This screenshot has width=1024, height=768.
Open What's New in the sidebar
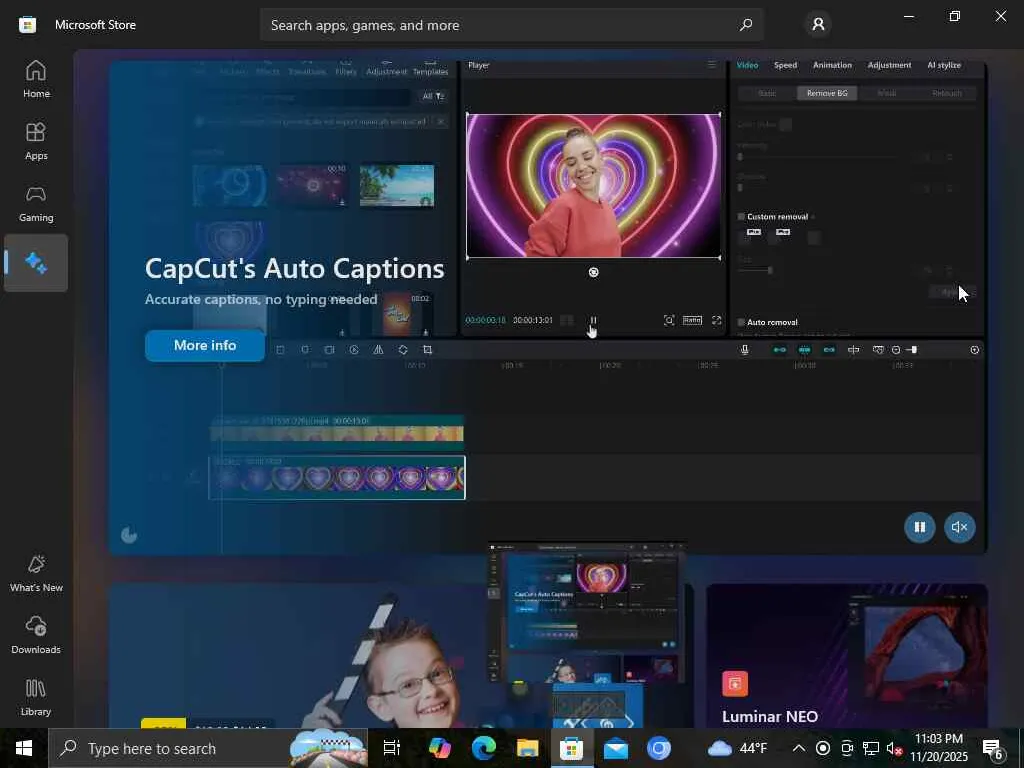click(x=36, y=573)
